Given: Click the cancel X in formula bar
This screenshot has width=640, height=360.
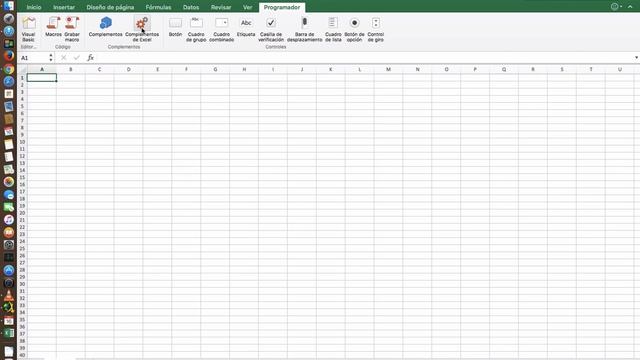Looking at the screenshot, I should point(63,58).
